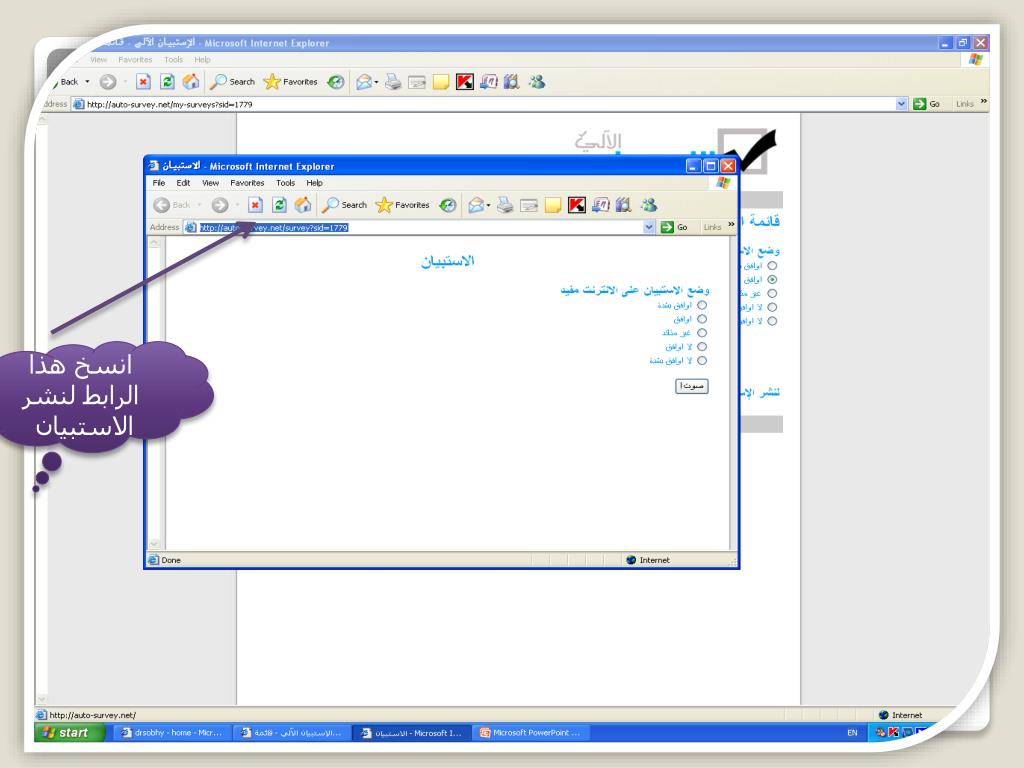This screenshot has width=1024, height=768.
Task: Select 'لا اوافق' radio in front survey
Action: coord(702,347)
